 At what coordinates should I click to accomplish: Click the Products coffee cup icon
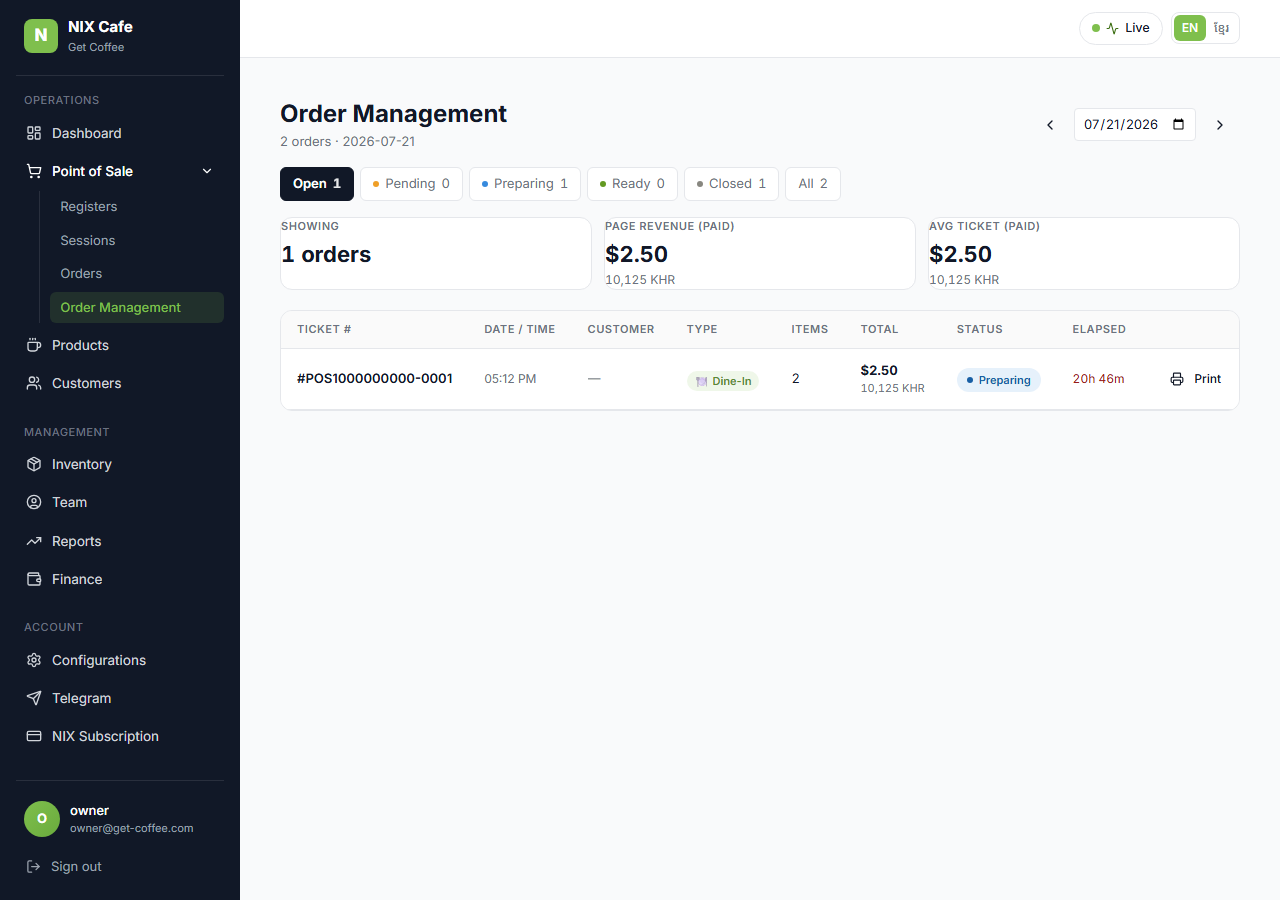click(34, 345)
